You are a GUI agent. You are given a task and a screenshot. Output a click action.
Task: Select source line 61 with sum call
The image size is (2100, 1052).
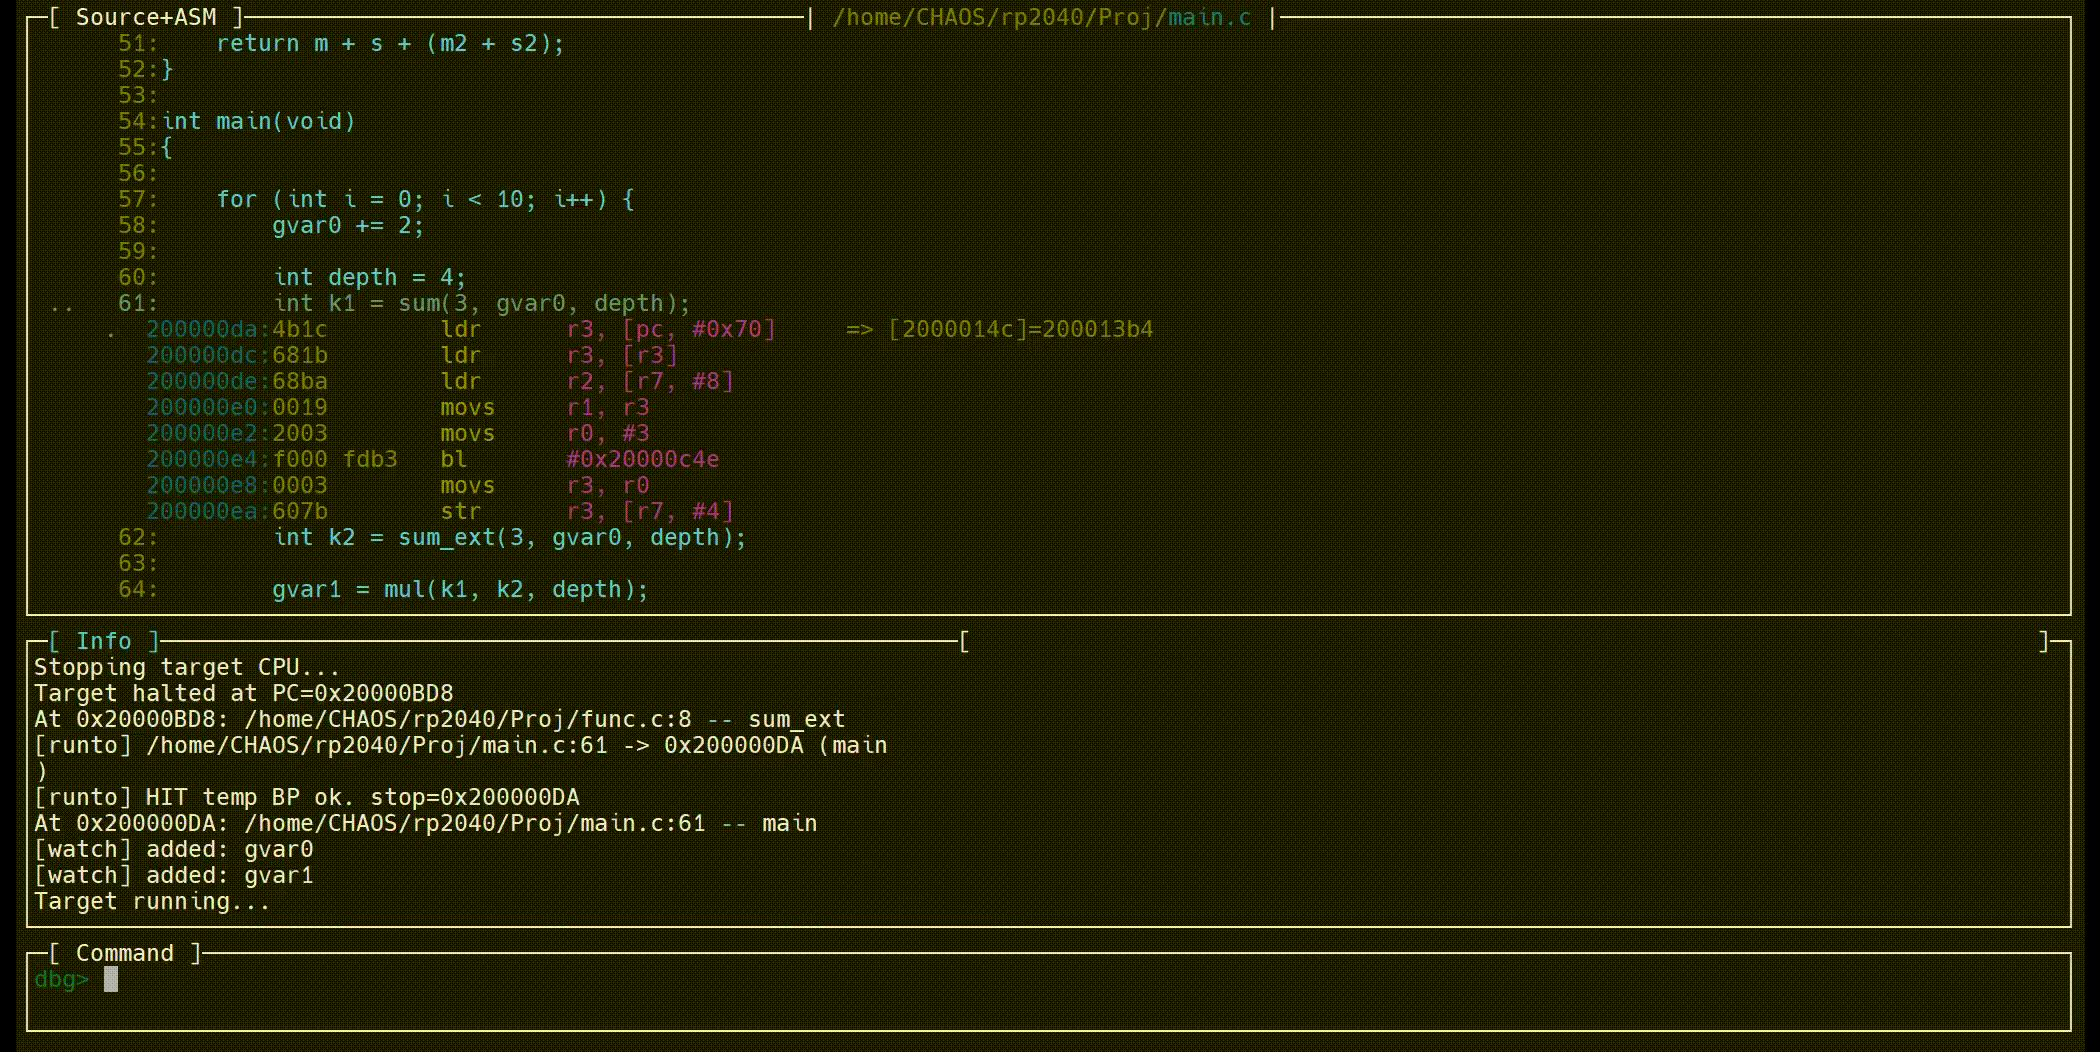coord(481,303)
